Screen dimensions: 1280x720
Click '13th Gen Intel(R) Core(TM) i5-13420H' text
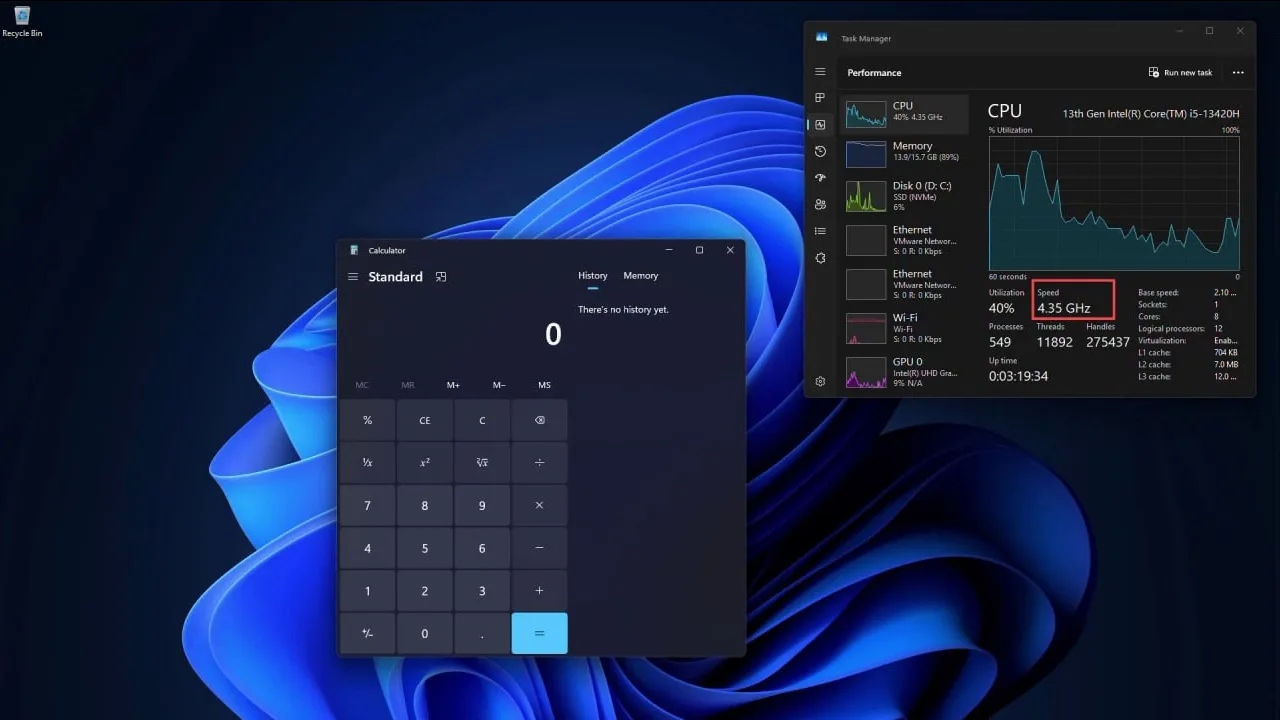click(x=1151, y=113)
